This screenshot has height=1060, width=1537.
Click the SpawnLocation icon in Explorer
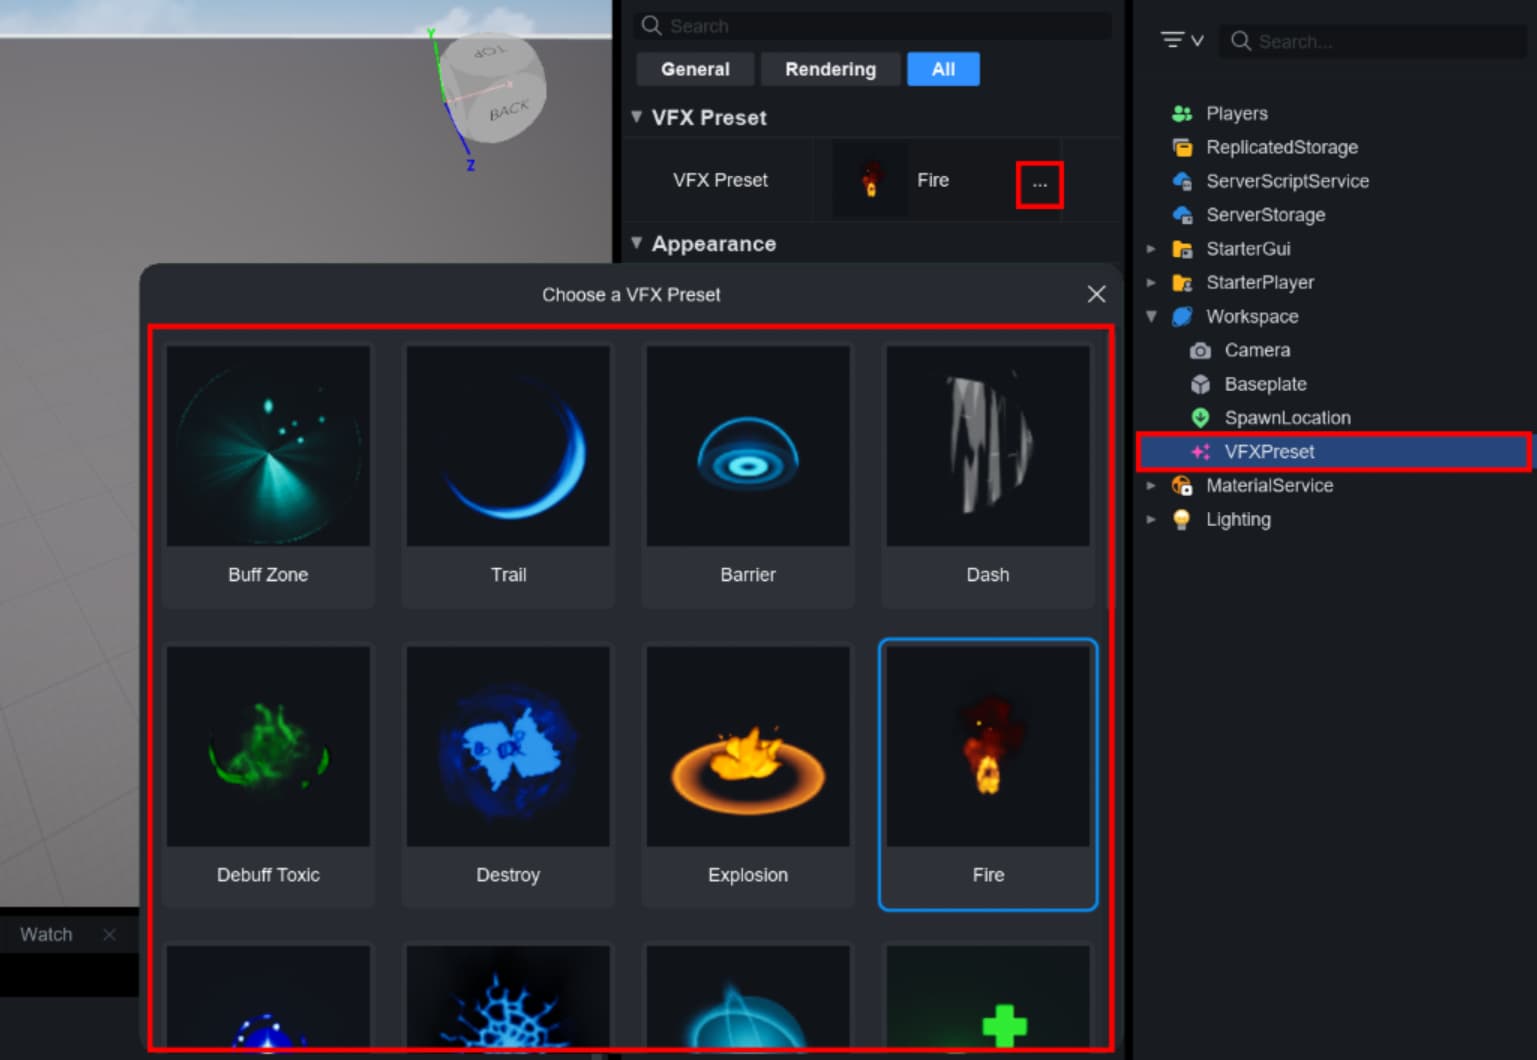coord(1200,418)
